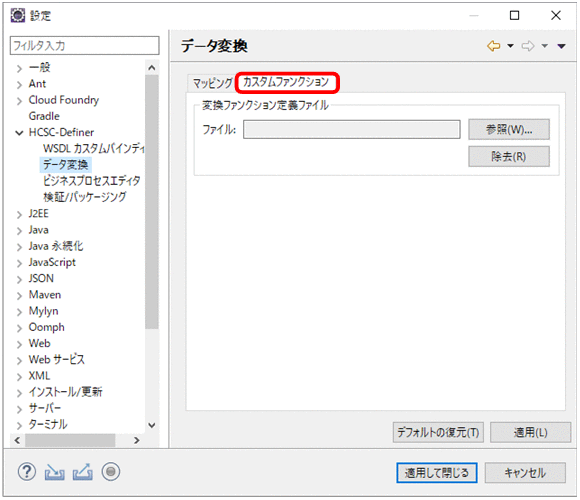
Task: Click the import preferences icon
Action: coord(54,472)
